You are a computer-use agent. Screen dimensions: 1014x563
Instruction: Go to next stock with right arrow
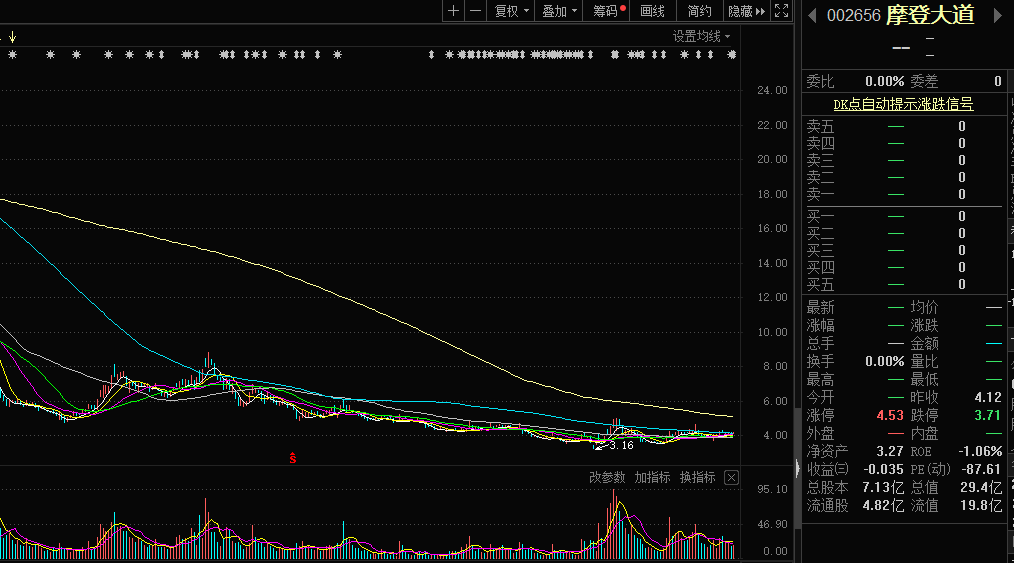click(x=996, y=15)
